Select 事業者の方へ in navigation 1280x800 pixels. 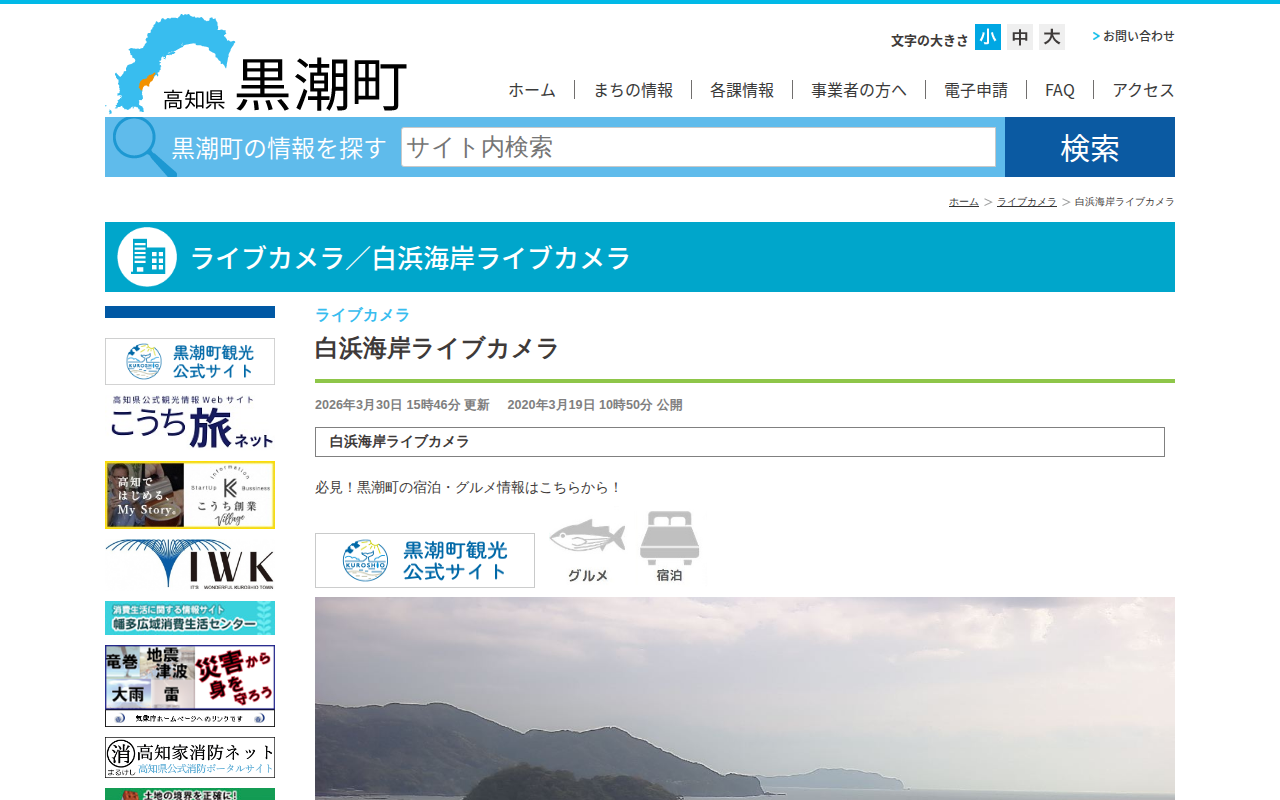point(859,90)
